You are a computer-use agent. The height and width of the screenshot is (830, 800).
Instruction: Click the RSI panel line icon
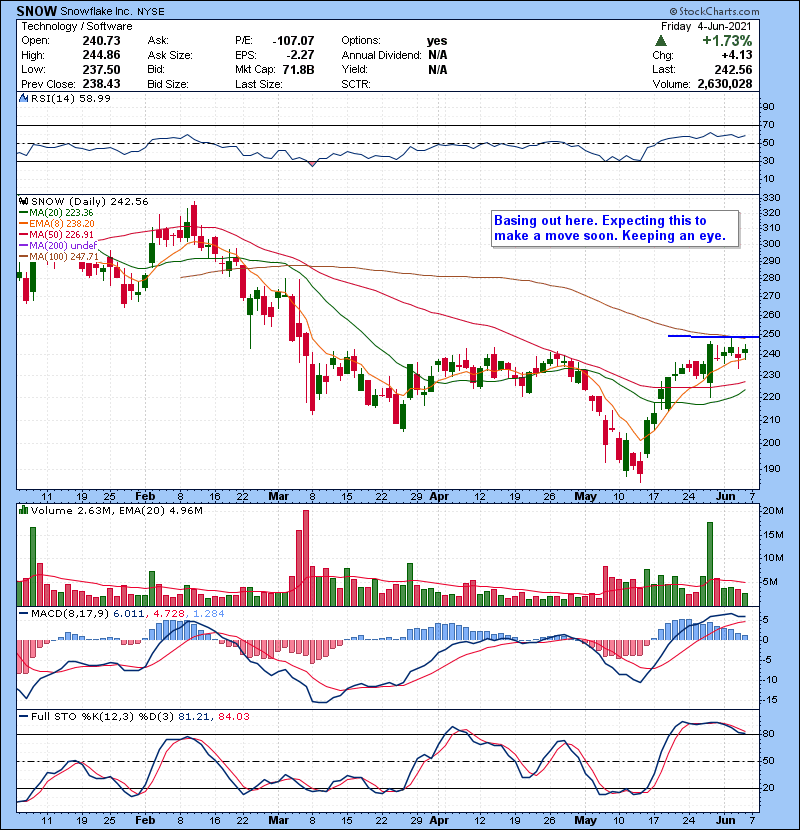pos(23,98)
